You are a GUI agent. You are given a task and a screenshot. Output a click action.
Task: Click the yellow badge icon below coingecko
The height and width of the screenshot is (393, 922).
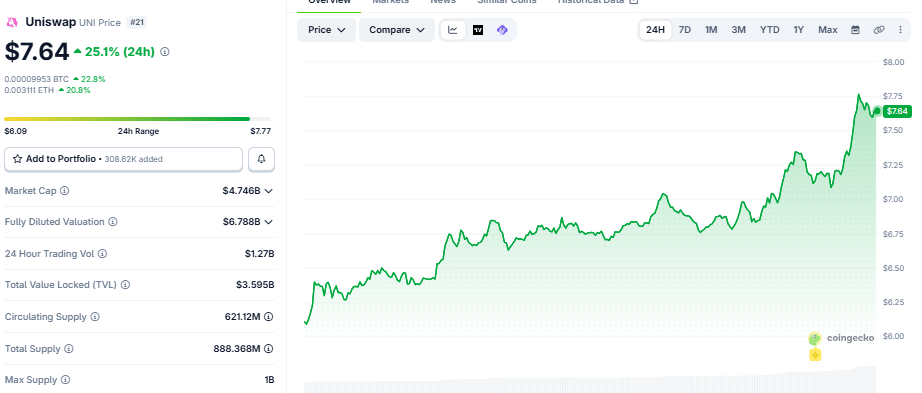pos(815,355)
